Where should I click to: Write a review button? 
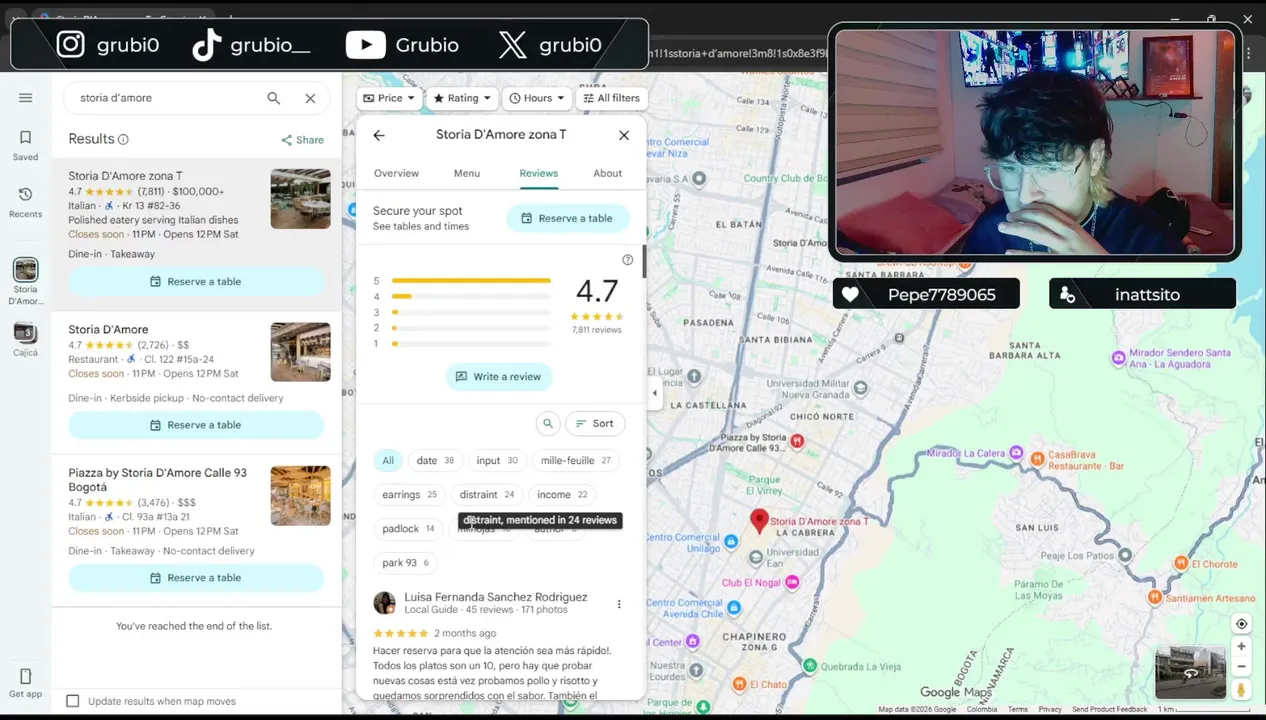coord(499,377)
